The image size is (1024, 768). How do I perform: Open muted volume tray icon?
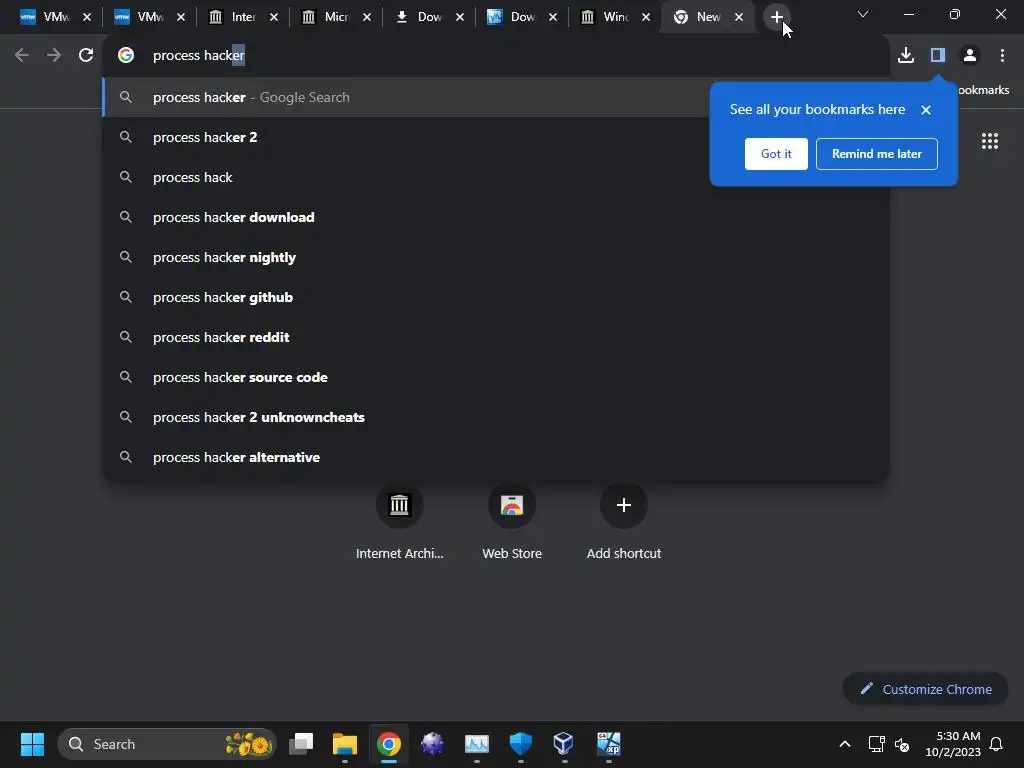click(902, 744)
